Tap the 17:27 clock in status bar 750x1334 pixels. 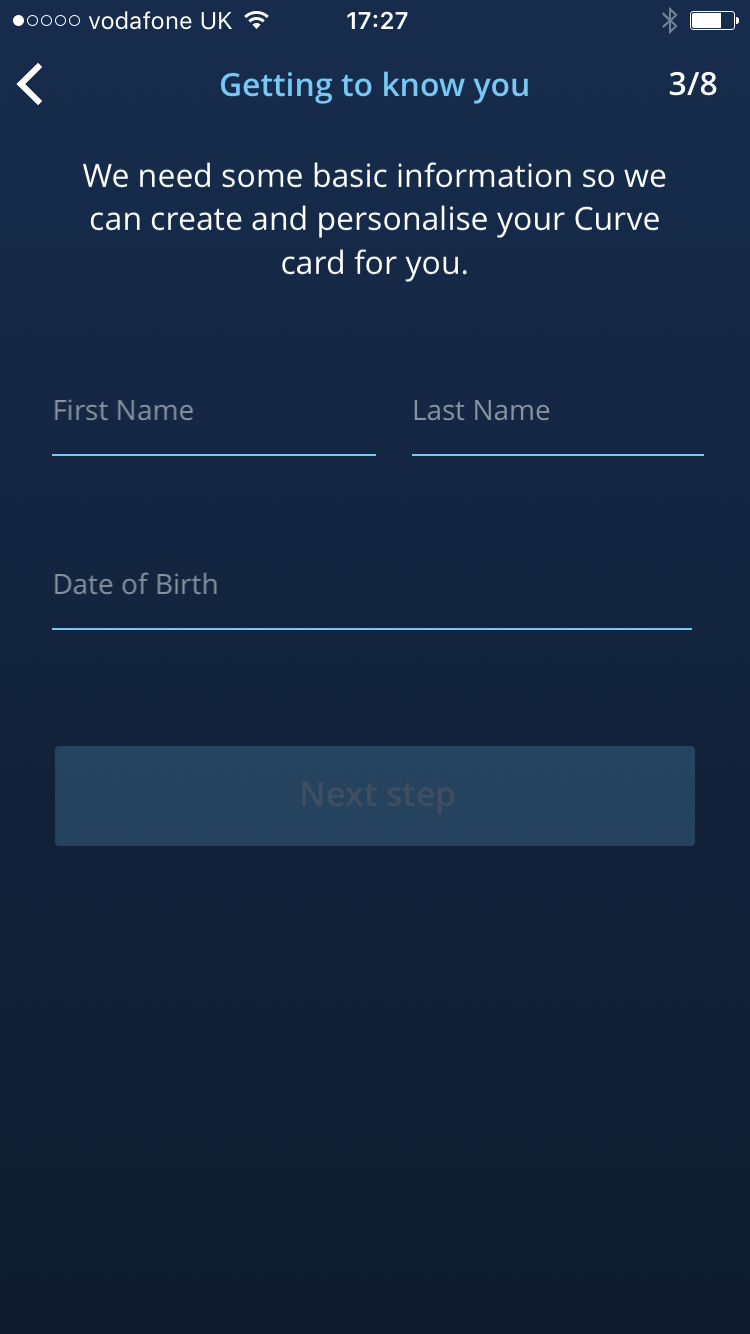[376, 21]
